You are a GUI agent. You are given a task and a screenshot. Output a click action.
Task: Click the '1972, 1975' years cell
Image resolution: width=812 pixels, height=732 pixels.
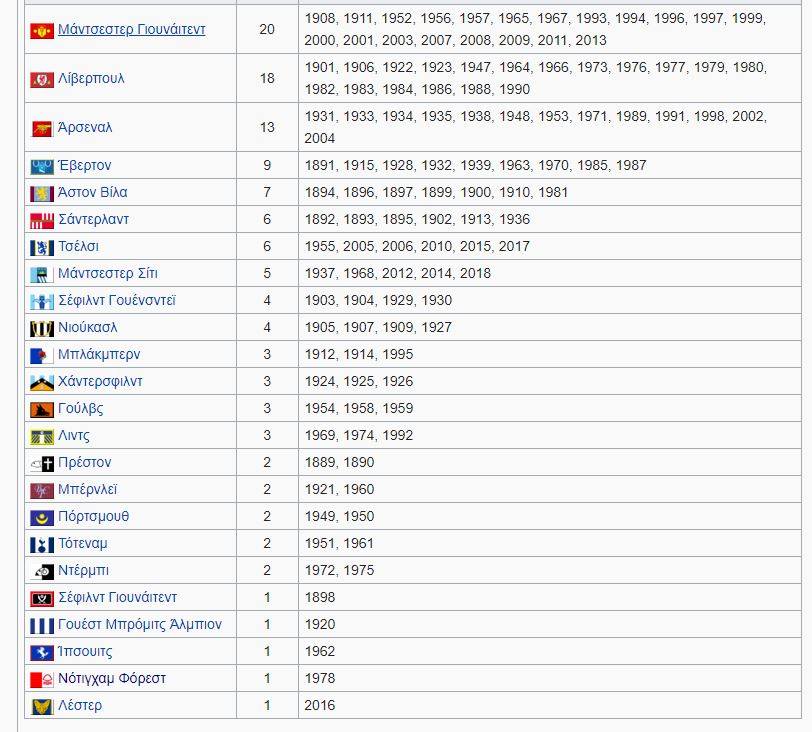pos(550,570)
